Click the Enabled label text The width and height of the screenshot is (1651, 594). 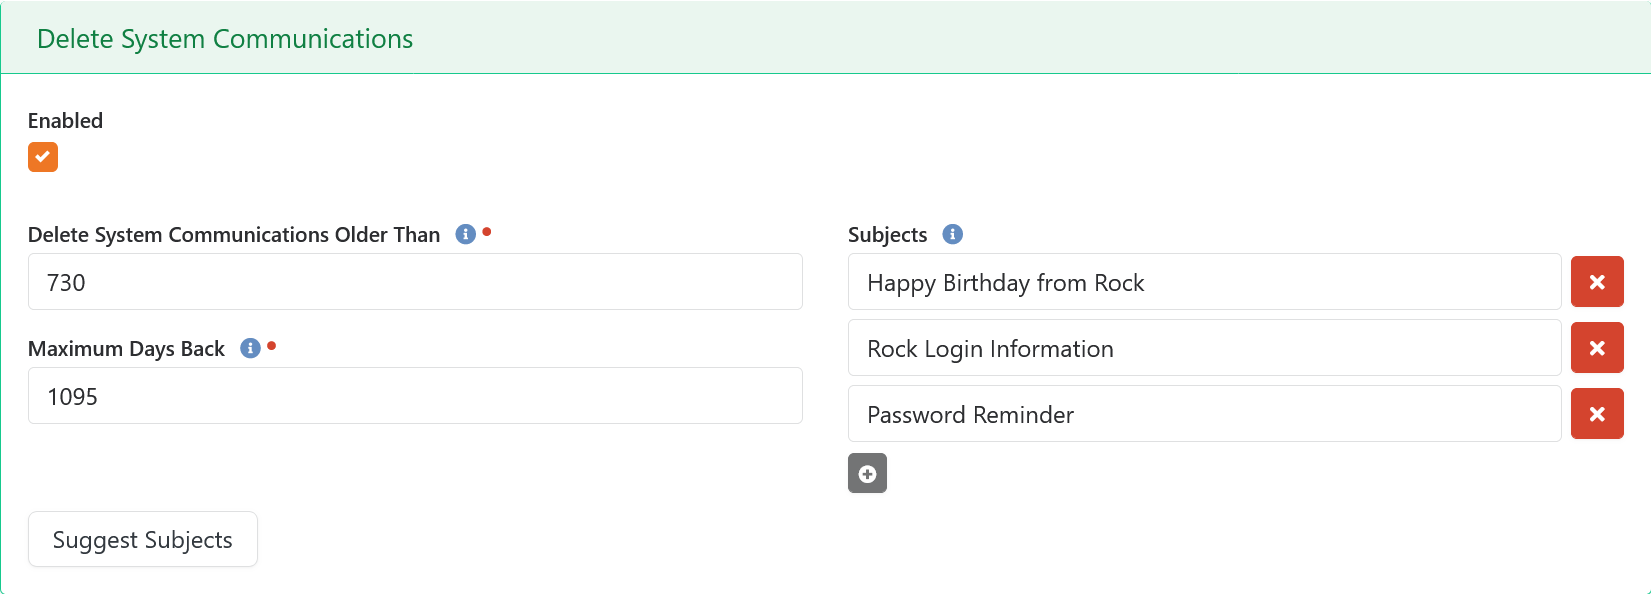click(x=65, y=121)
